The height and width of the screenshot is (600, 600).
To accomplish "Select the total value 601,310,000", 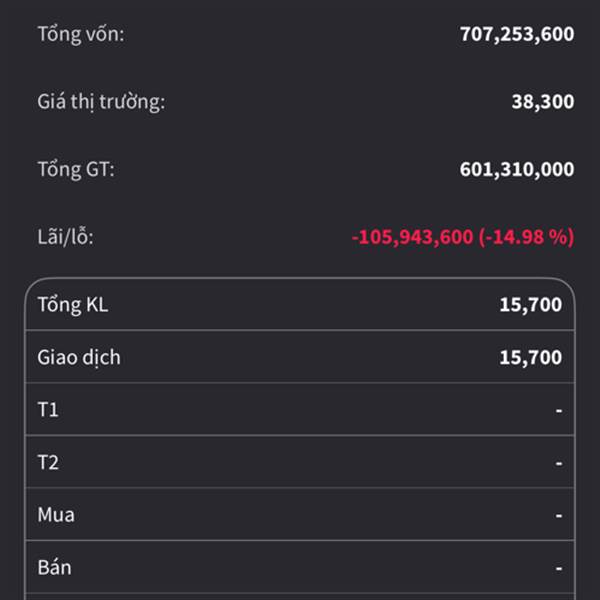I will [516, 169].
